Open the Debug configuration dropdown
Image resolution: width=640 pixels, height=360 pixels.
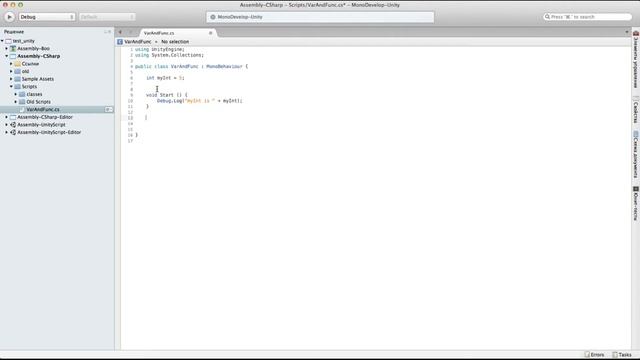pos(47,17)
